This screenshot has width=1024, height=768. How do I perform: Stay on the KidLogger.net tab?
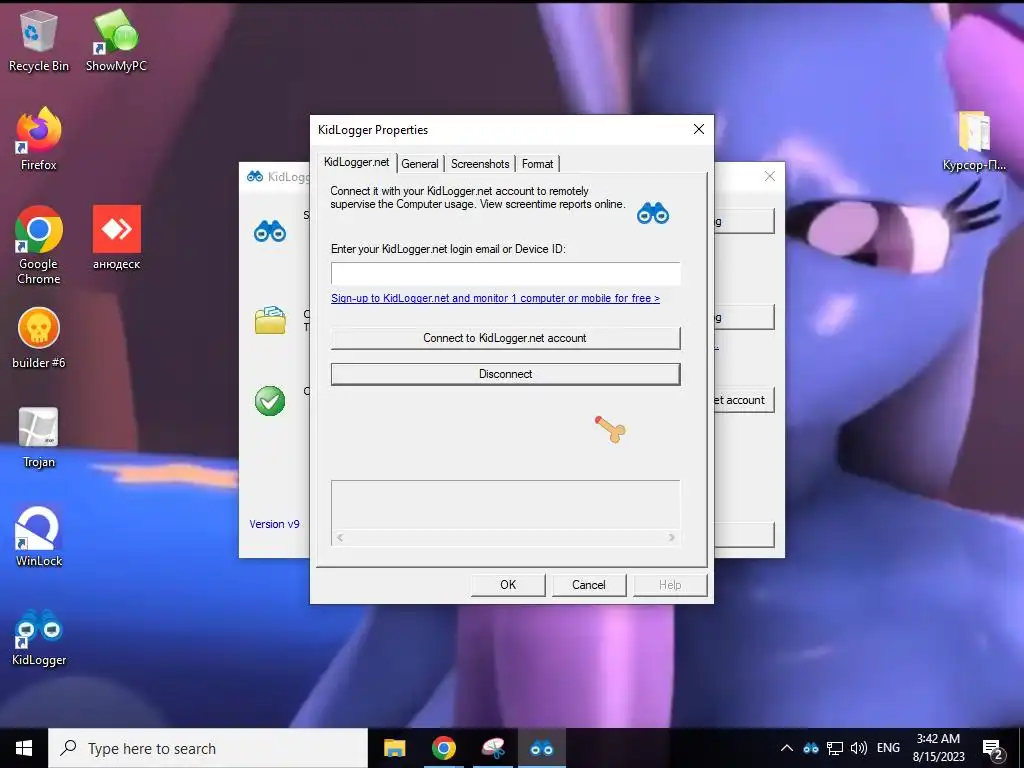357,162
